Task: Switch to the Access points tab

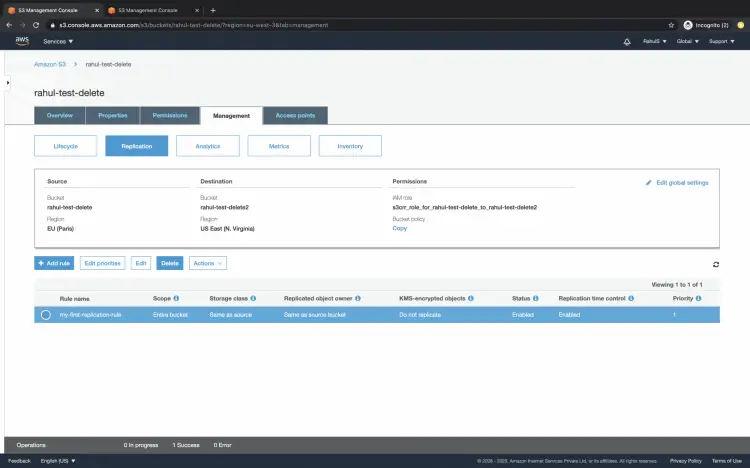Action: tap(295, 115)
